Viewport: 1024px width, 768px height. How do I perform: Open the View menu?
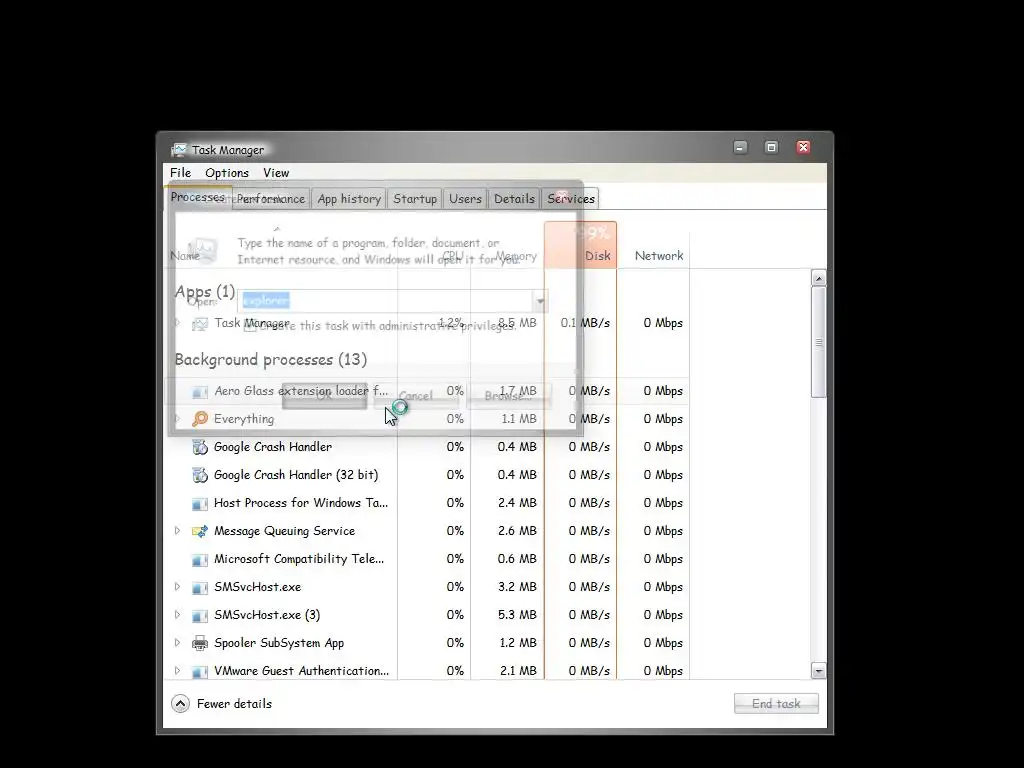click(x=276, y=172)
